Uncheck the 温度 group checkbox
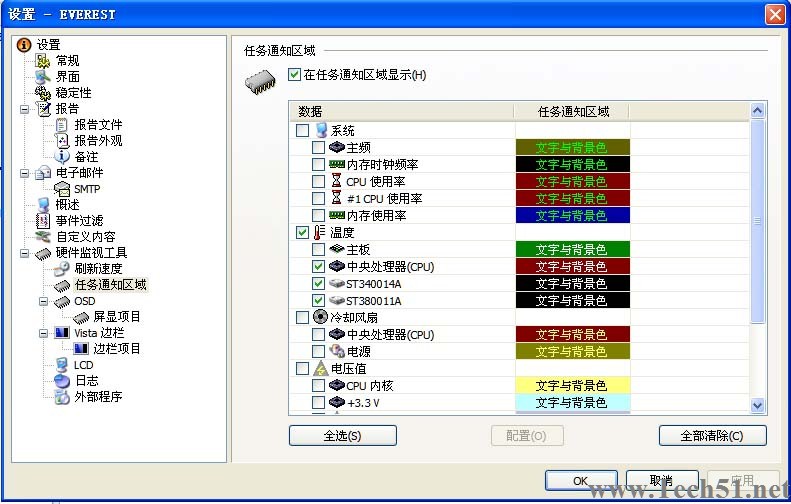The image size is (791, 504). tap(302, 233)
